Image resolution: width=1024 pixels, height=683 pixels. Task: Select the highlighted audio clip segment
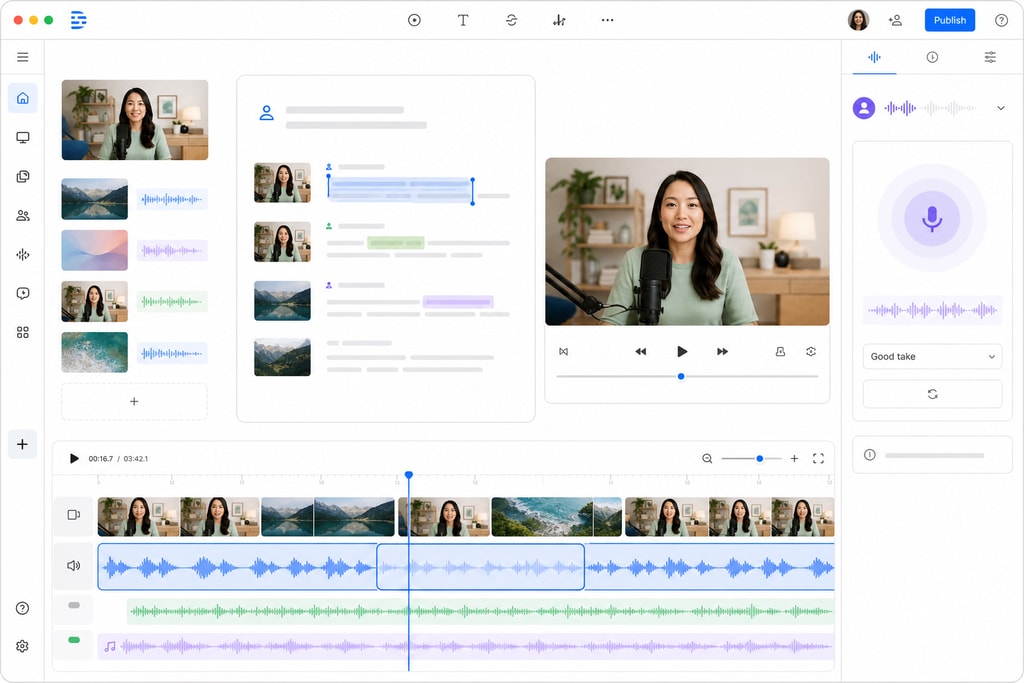click(x=480, y=567)
